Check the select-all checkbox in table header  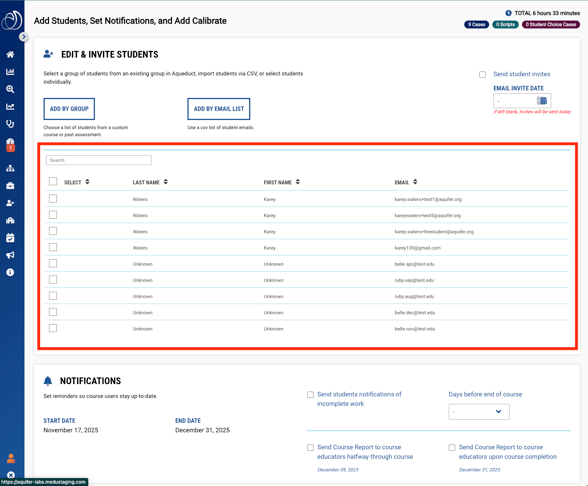point(53,182)
